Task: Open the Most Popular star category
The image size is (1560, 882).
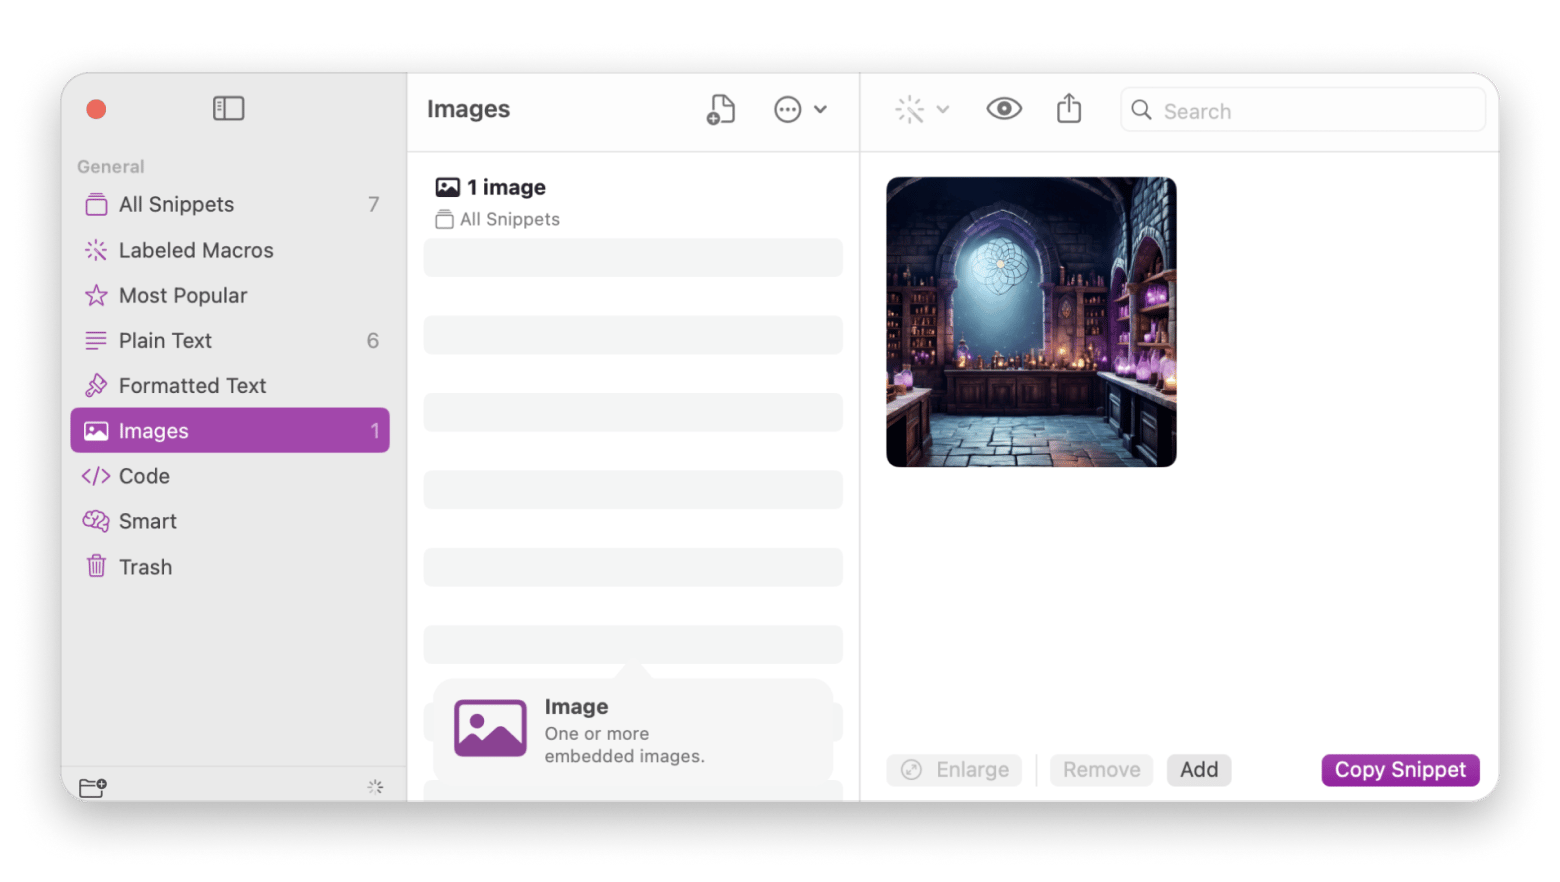Action: pos(182,295)
